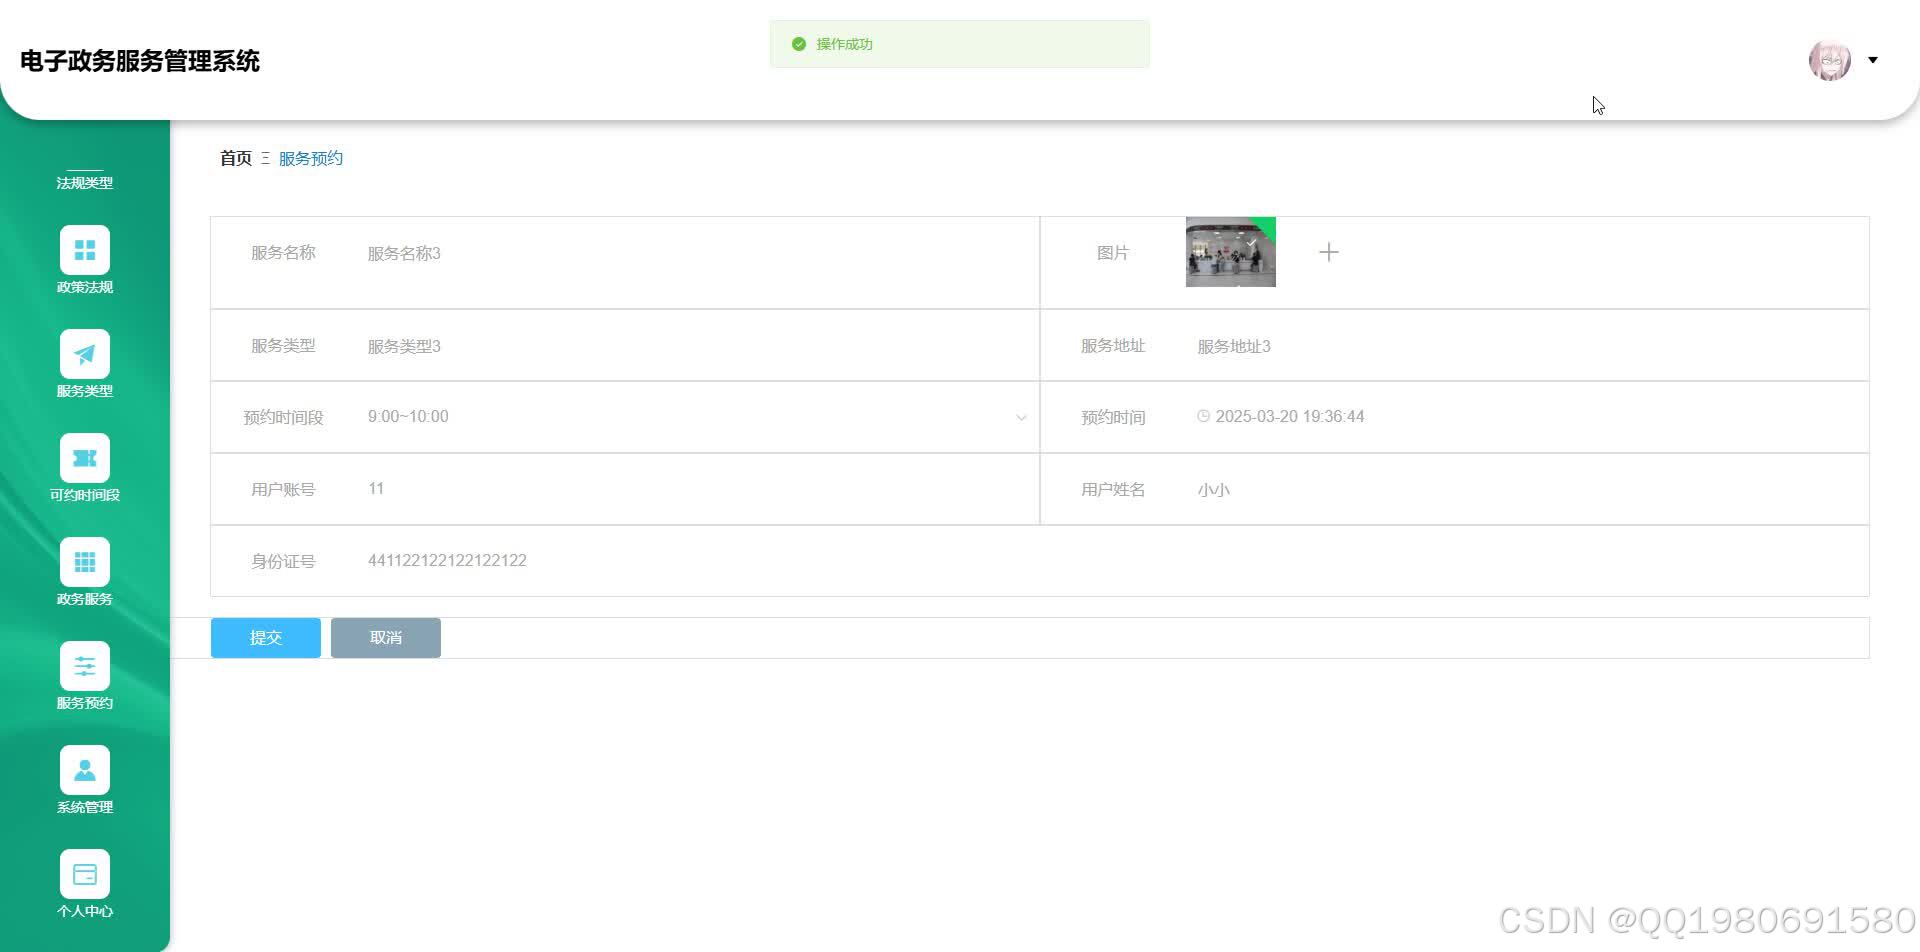Open the 服务预约 sliders icon
Viewport: 1920px width, 952px height.
85,666
